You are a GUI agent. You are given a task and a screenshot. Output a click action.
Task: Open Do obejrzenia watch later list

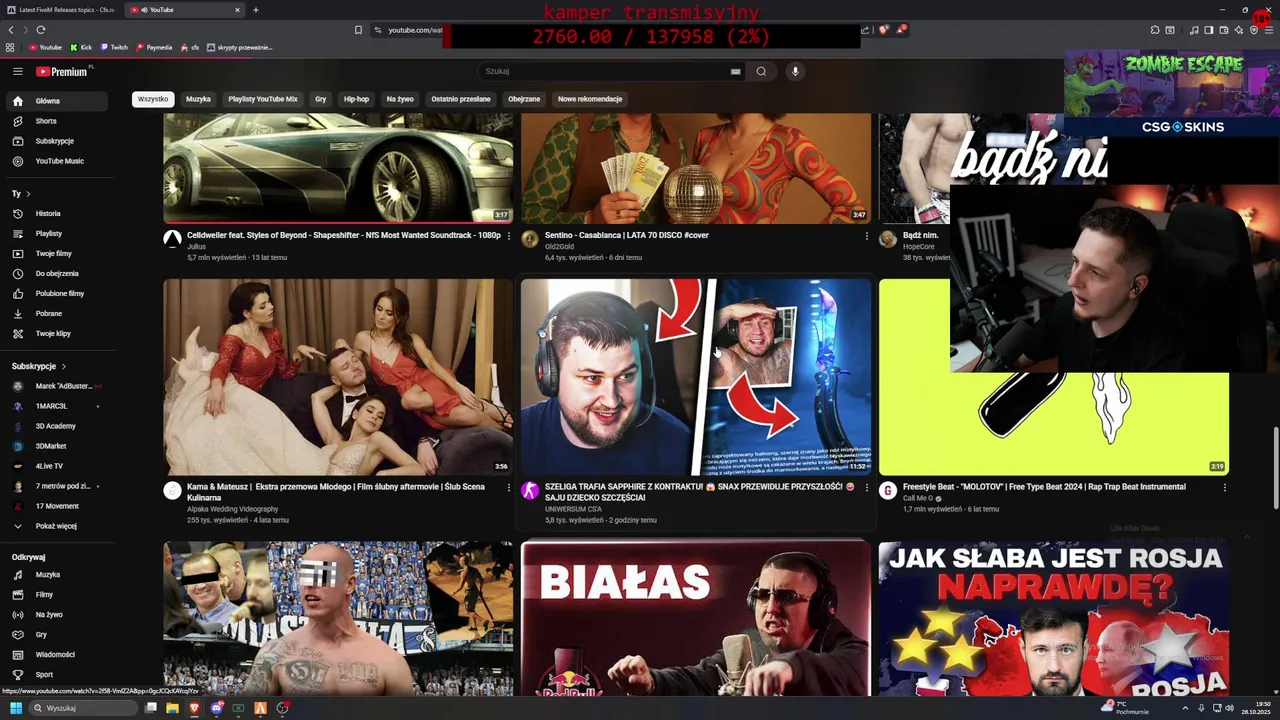(56, 273)
